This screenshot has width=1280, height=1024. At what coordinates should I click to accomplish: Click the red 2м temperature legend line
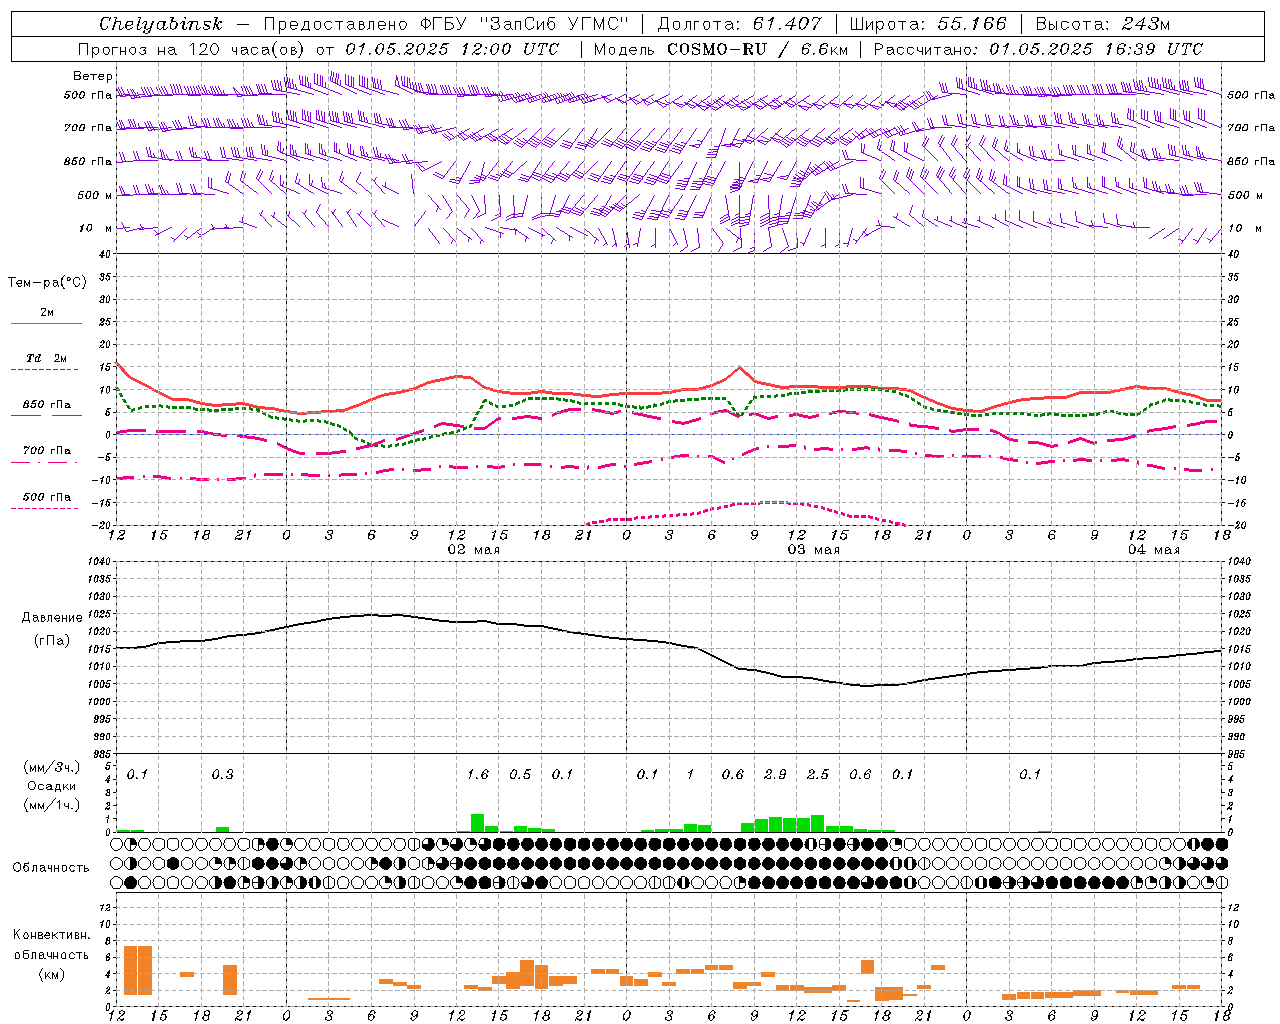(x=46, y=323)
